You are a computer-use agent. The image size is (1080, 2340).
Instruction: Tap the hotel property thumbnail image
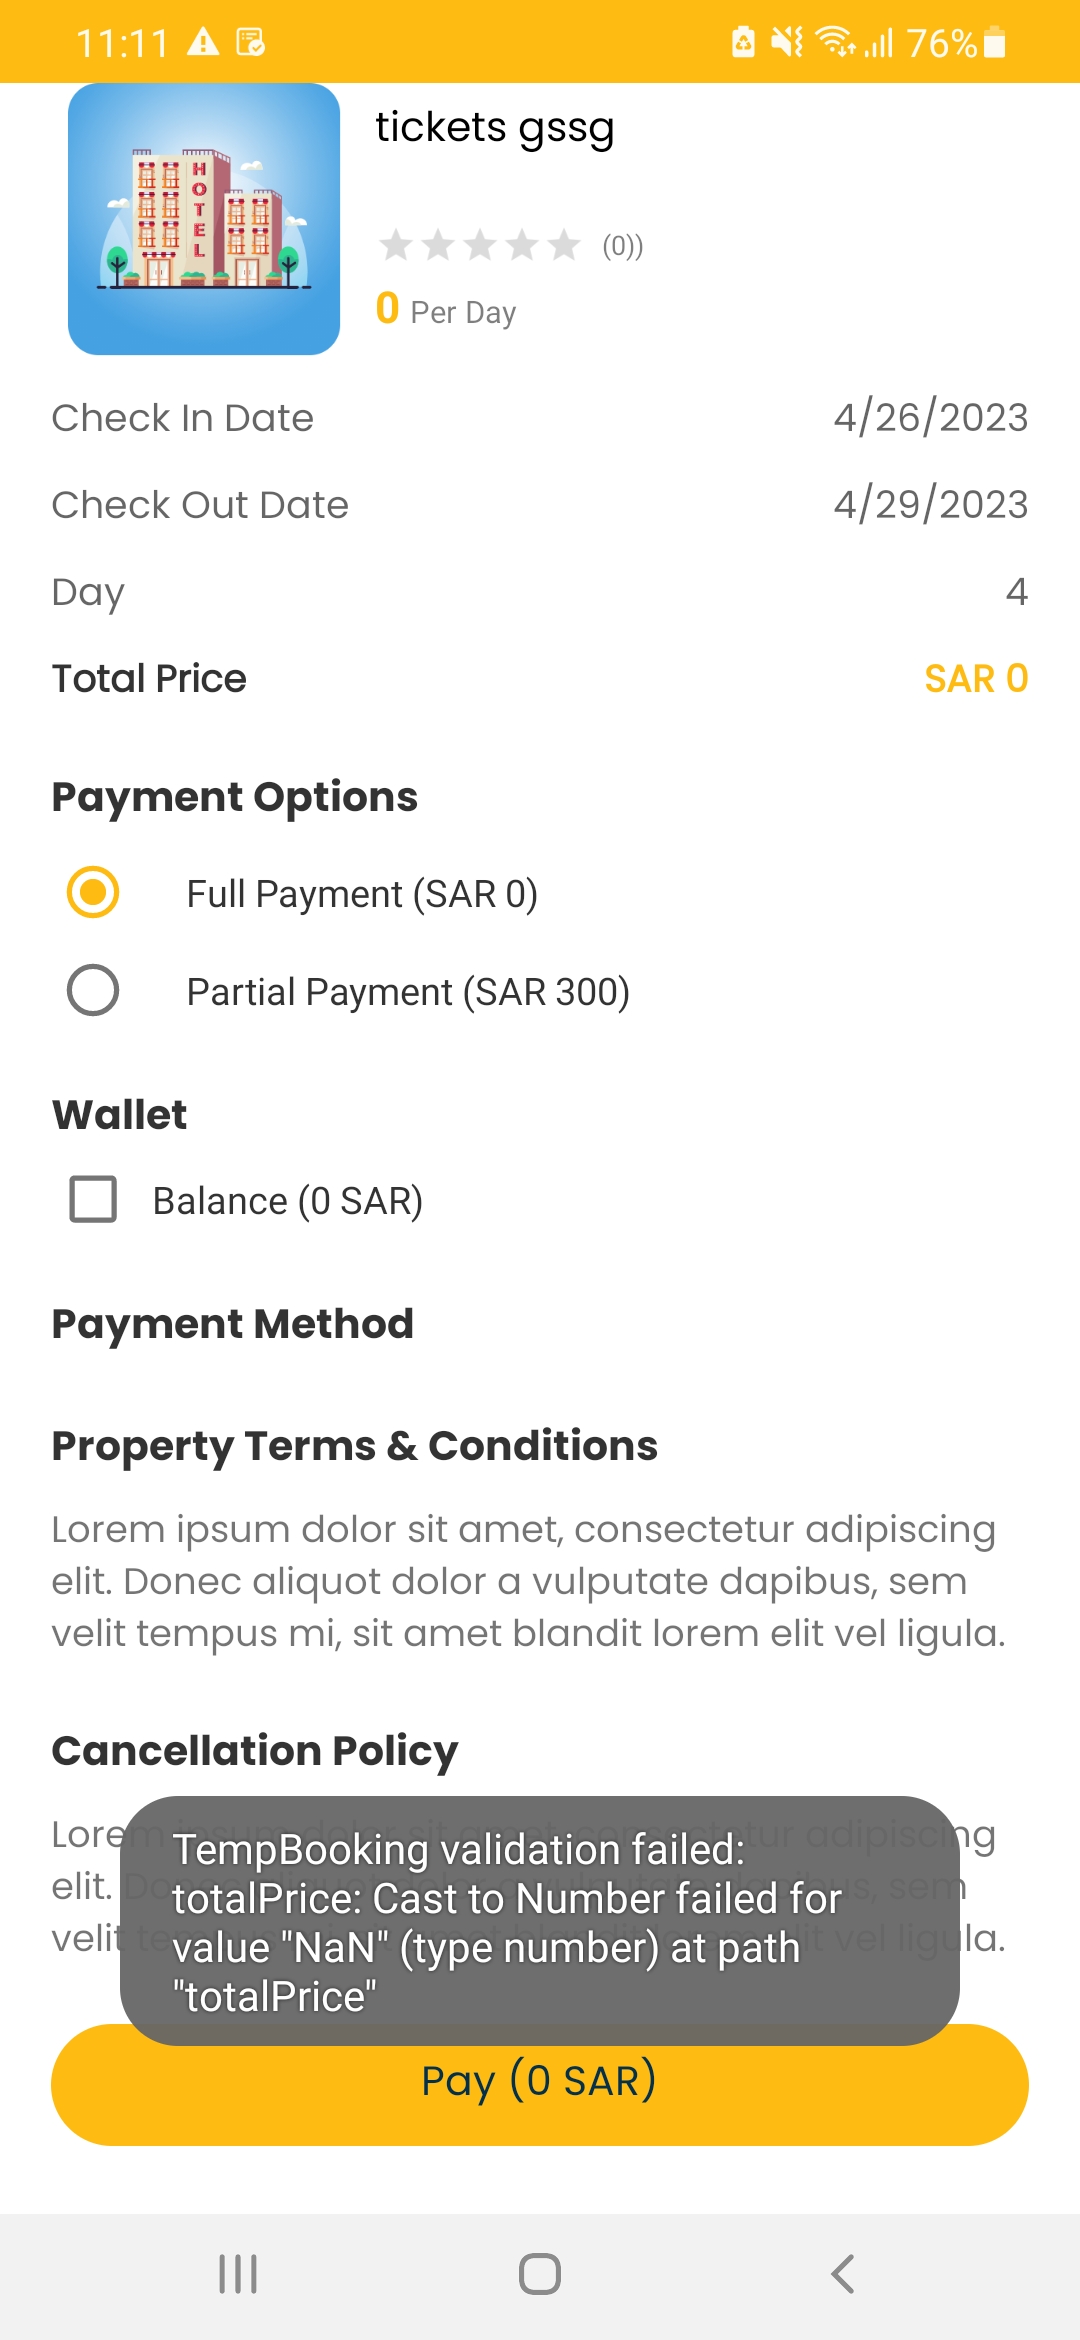click(x=204, y=219)
